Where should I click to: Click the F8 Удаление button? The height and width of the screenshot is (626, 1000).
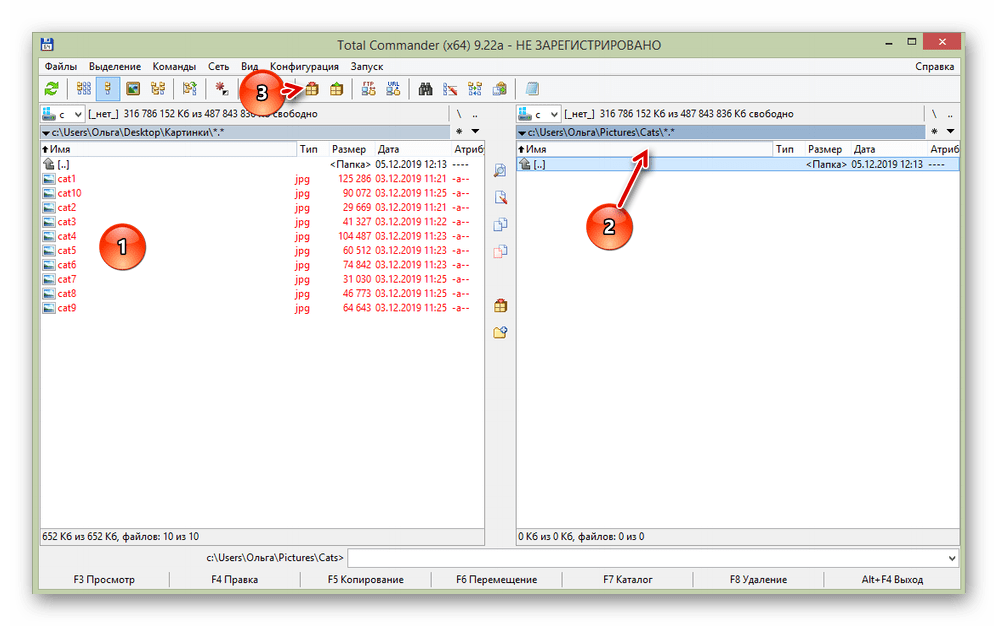[x=758, y=579]
